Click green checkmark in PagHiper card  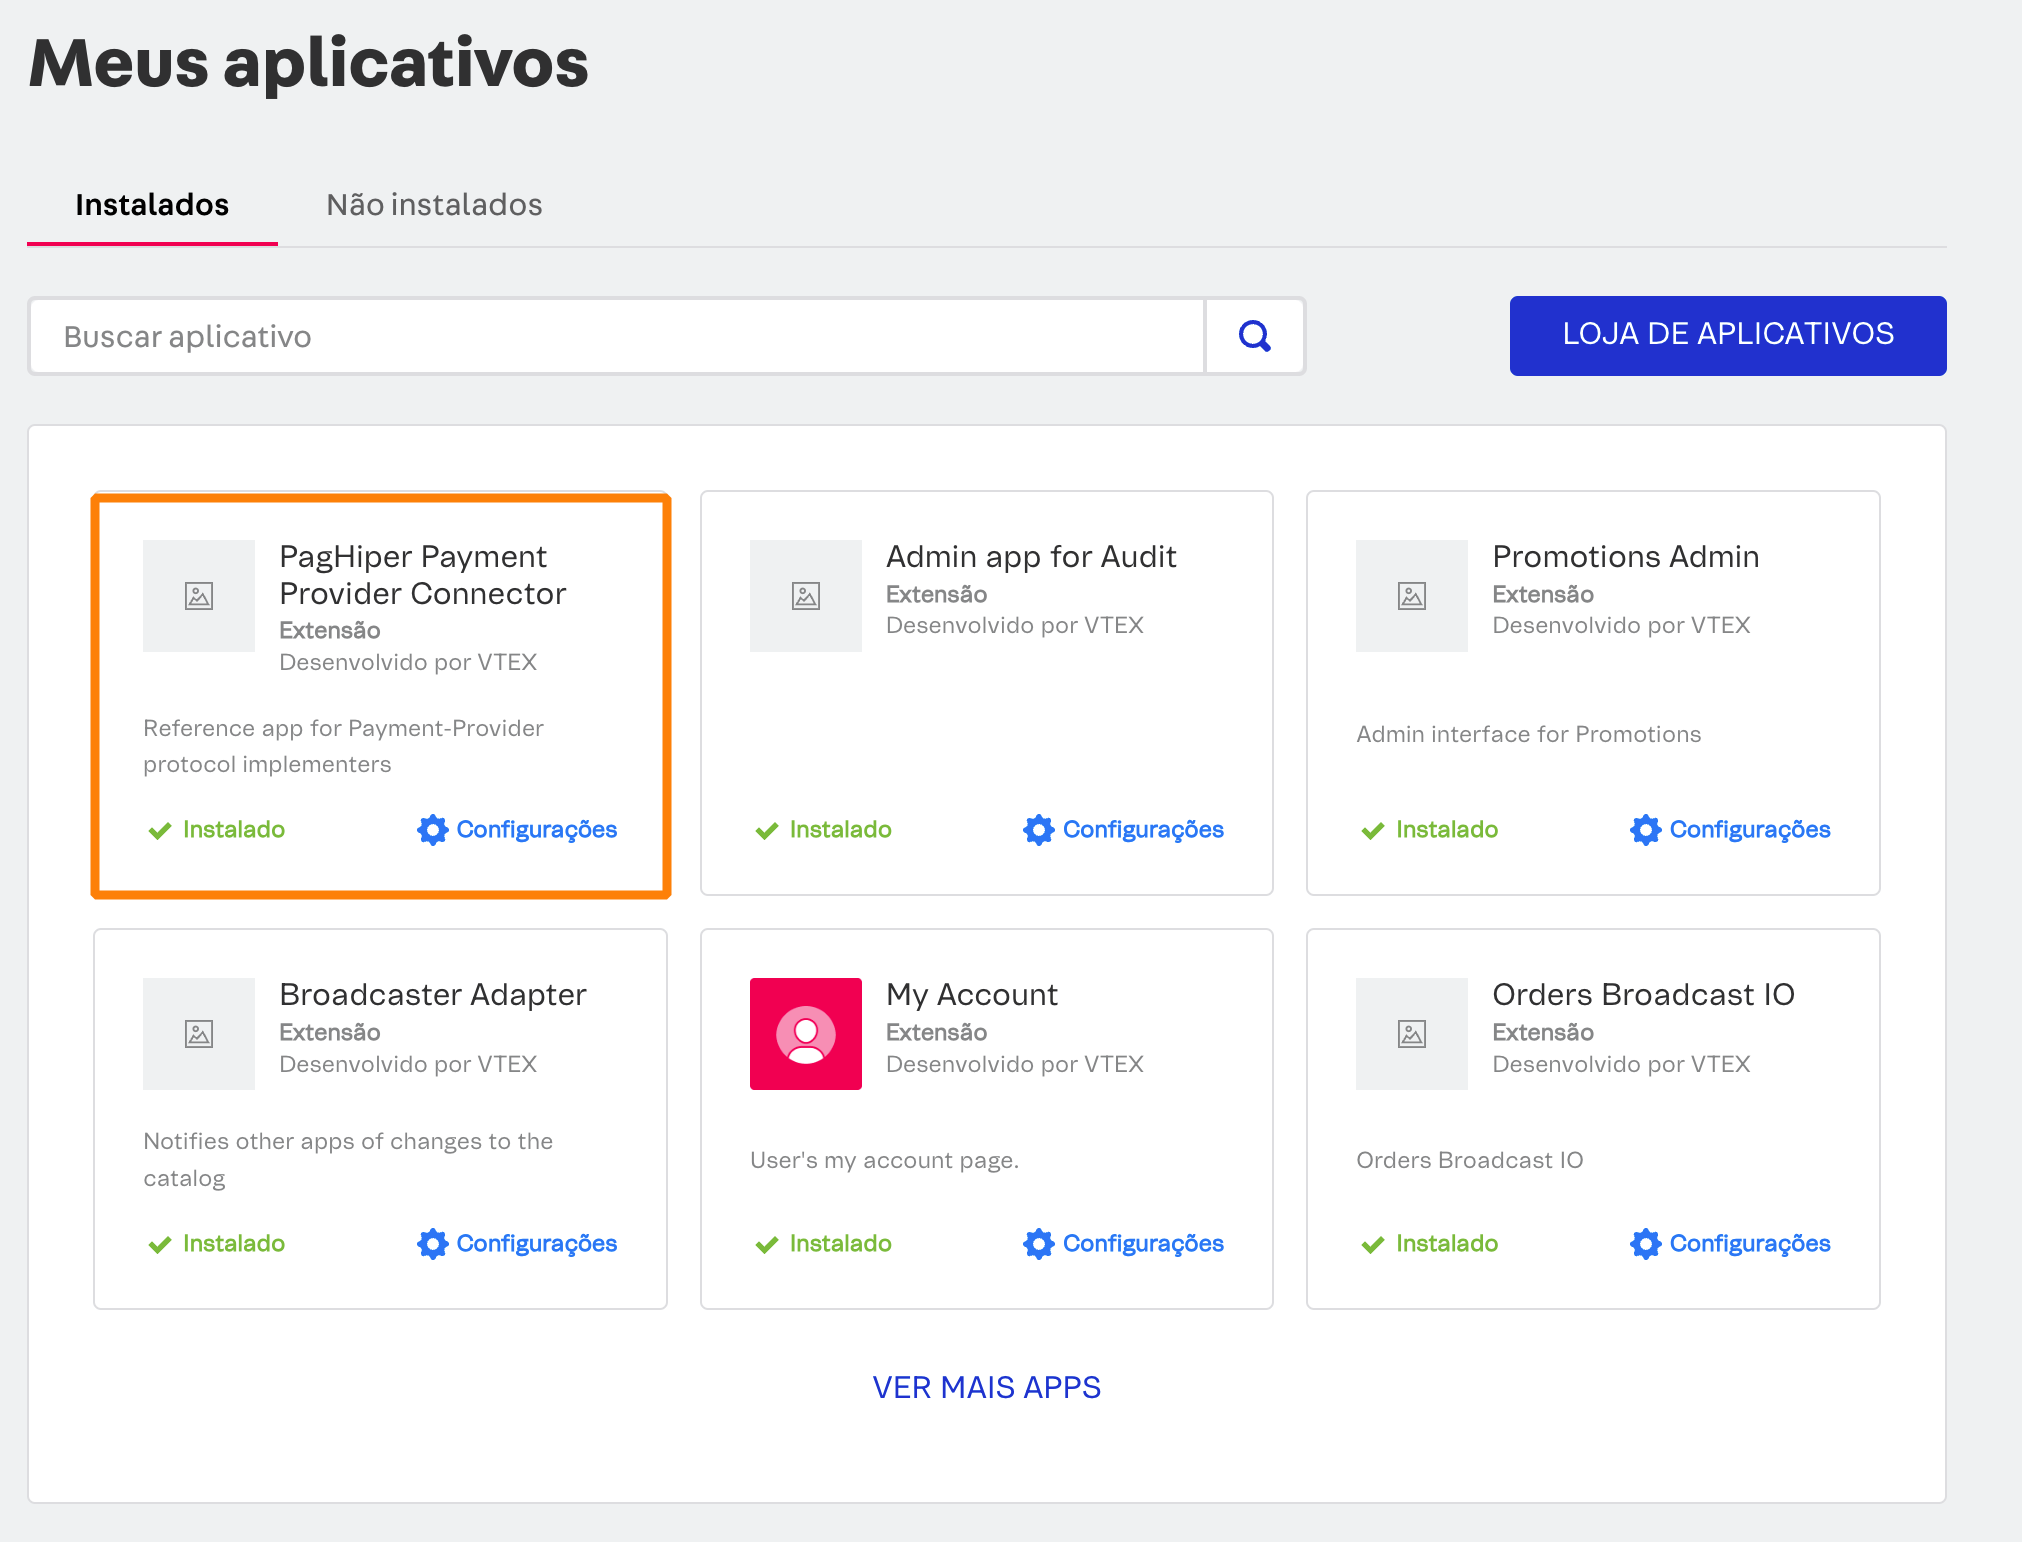tap(160, 831)
